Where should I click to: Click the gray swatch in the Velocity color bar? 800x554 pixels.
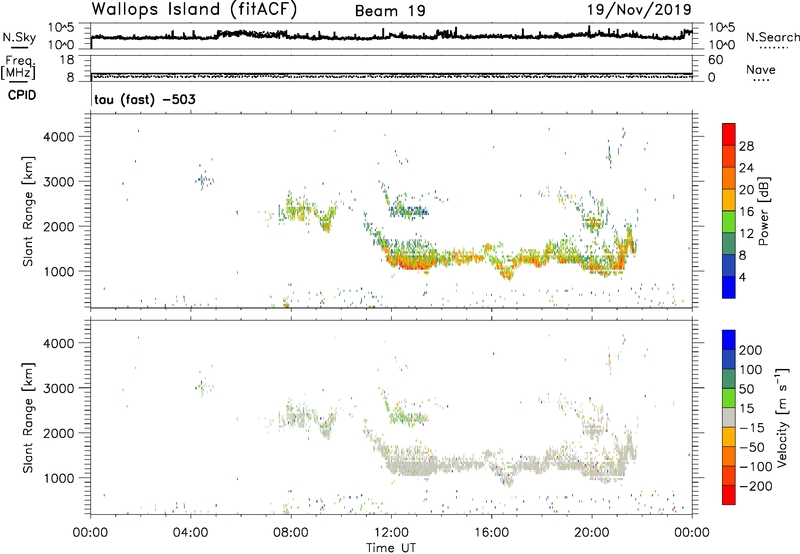tap(729, 417)
